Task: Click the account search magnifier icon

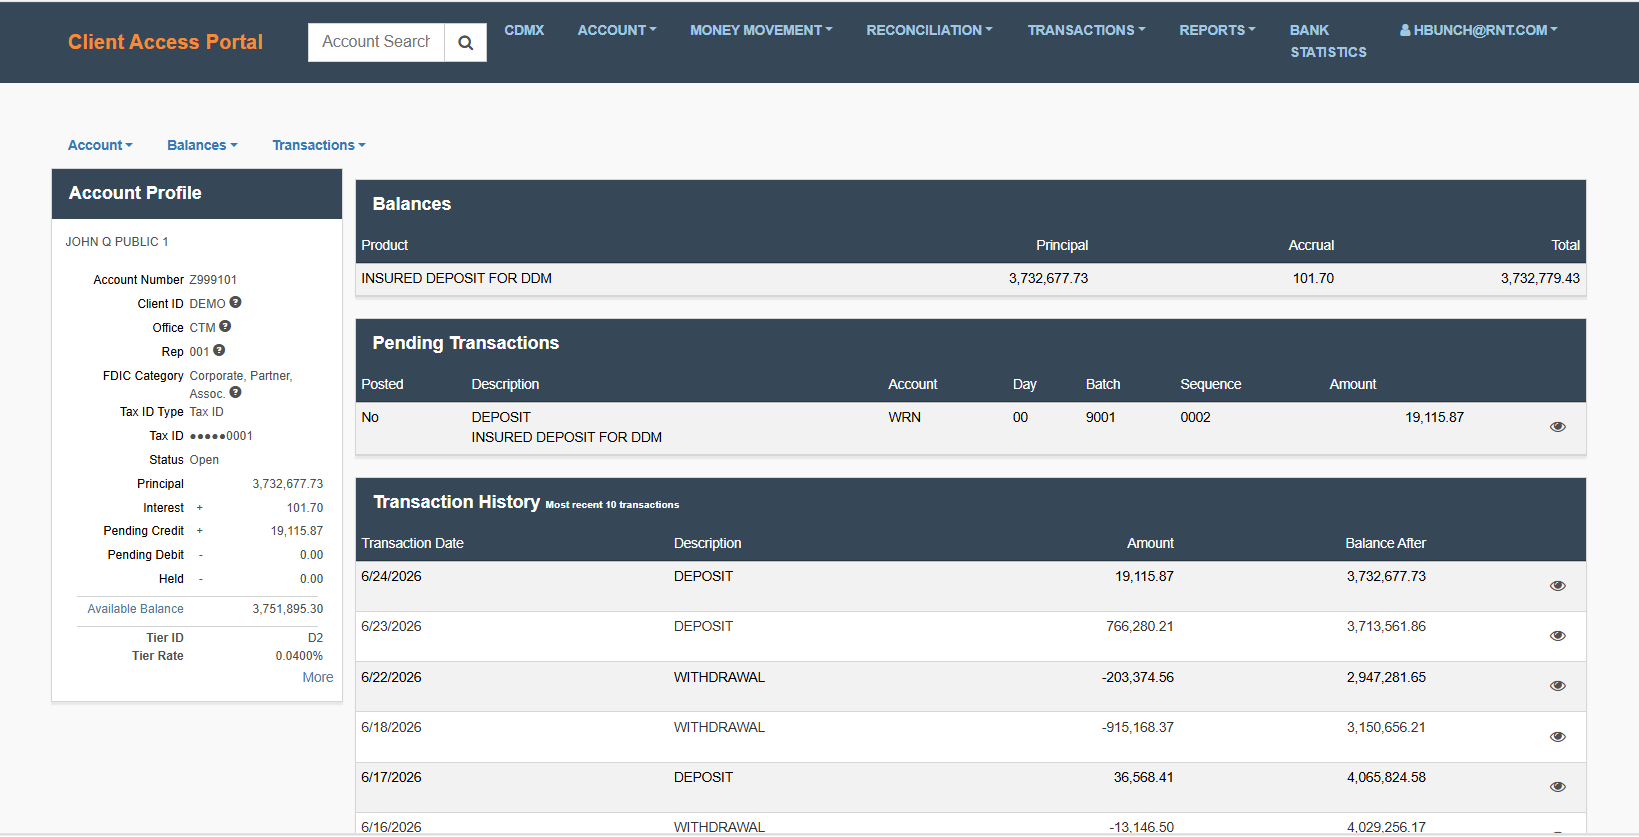Action: (x=465, y=42)
